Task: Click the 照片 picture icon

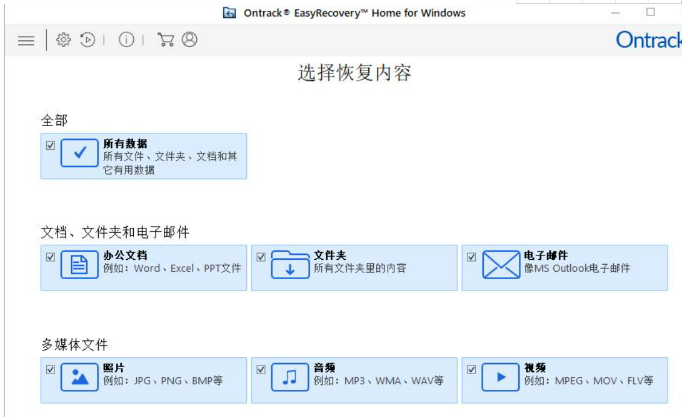Action: [x=79, y=377]
